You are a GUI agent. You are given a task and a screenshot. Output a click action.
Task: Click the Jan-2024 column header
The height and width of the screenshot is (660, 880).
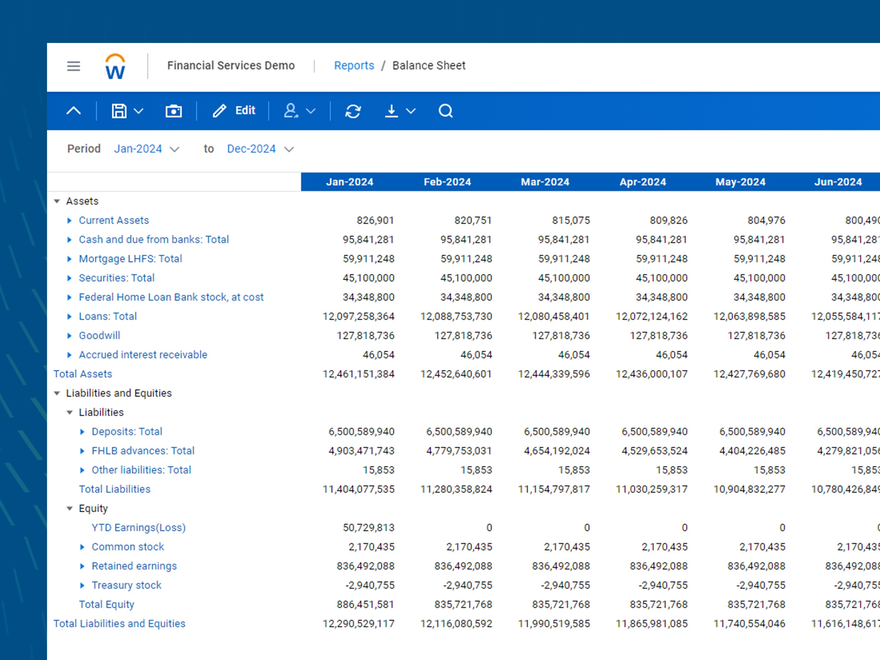coord(349,181)
